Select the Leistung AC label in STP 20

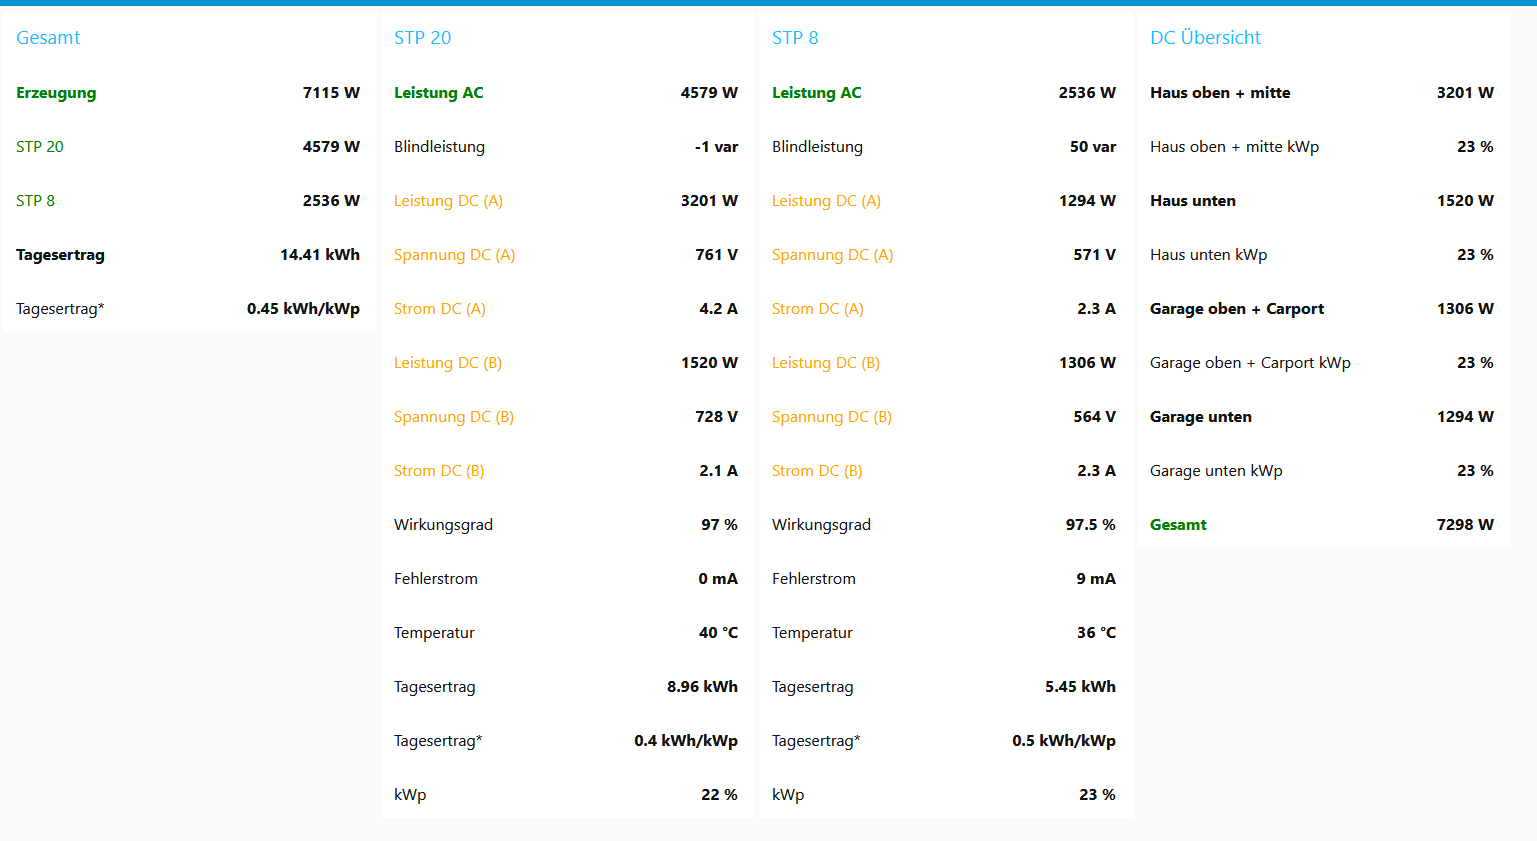click(438, 93)
